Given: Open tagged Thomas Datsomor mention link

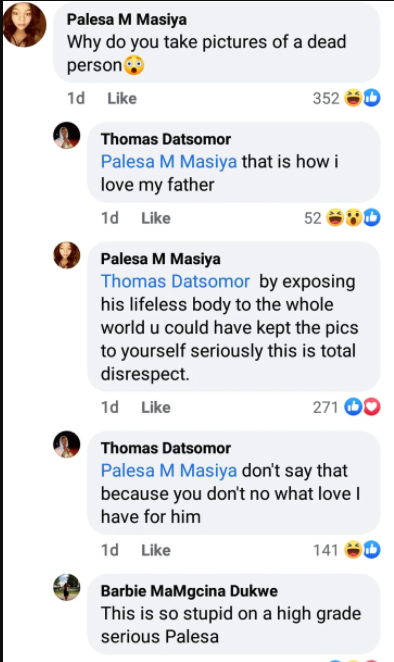Looking at the screenshot, I should tap(175, 282).
